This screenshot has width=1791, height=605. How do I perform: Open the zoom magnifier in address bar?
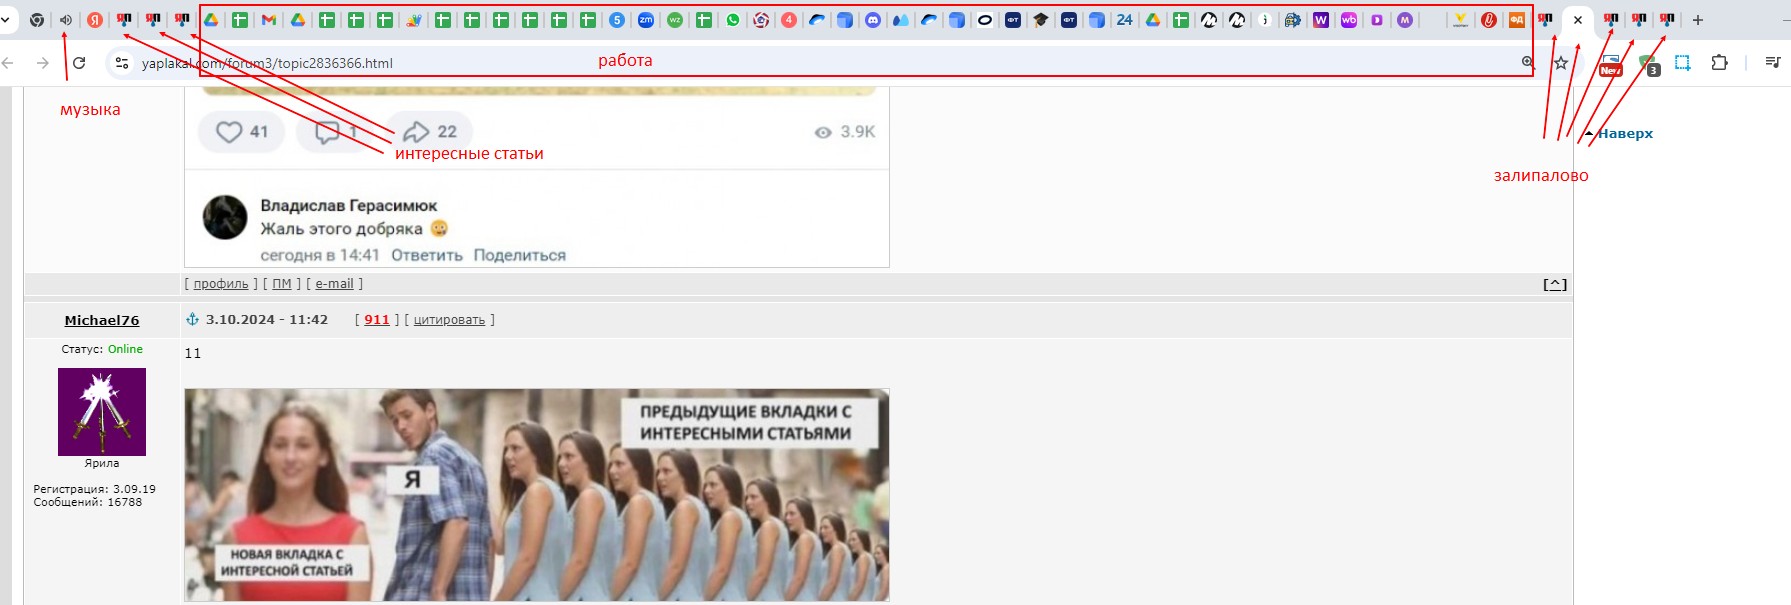1528,62
